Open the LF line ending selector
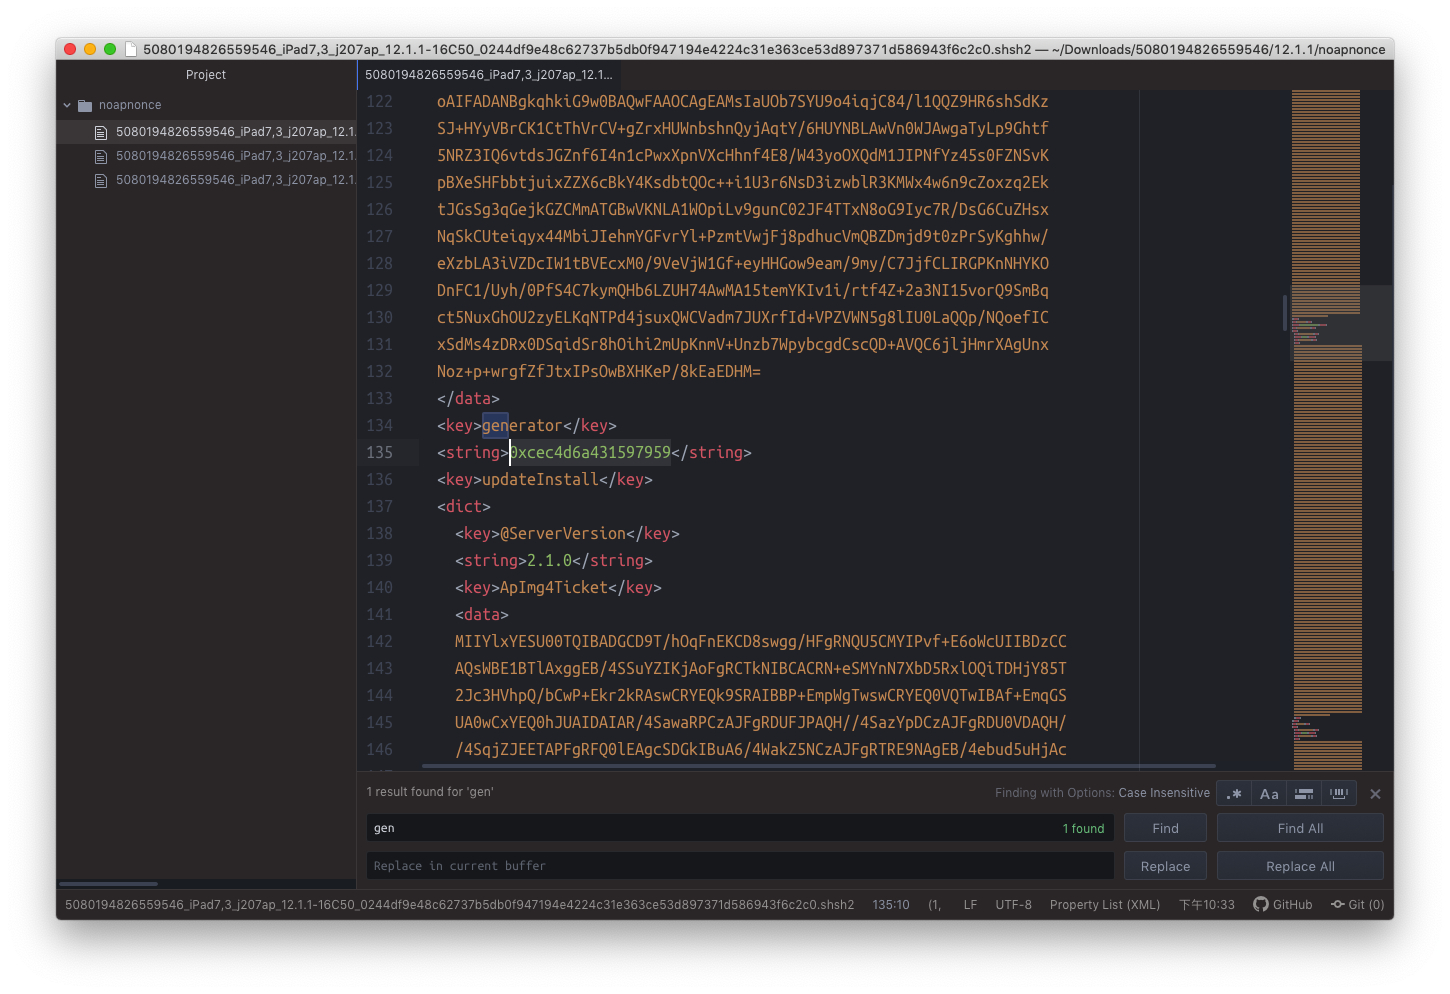 [x=970, y=905]
